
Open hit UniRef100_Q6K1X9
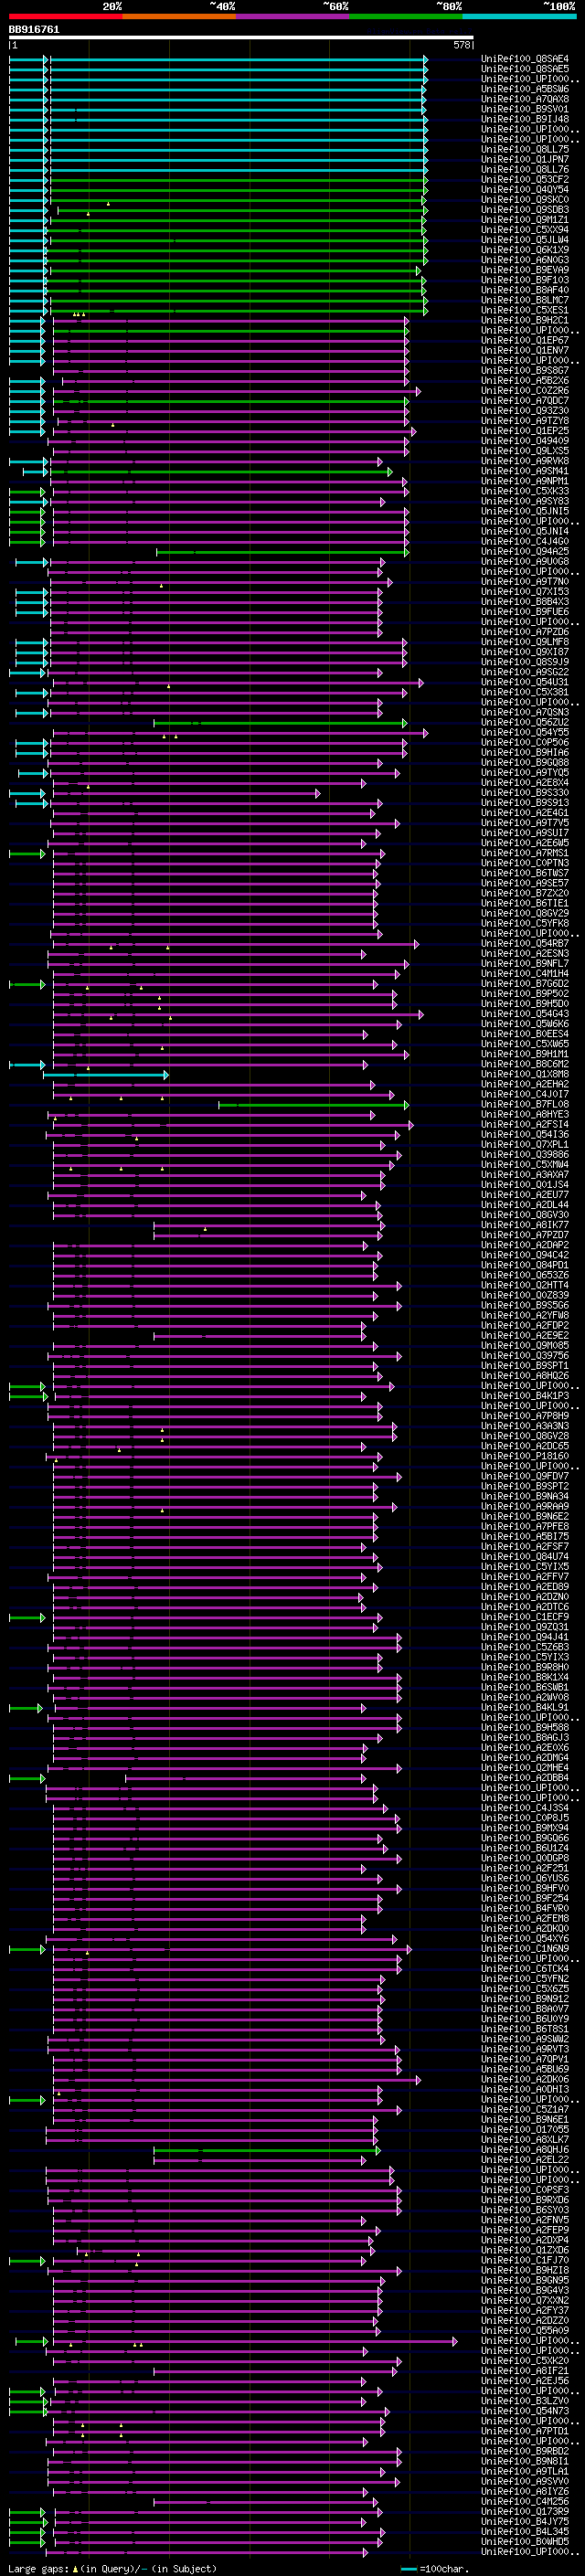coord(525,250)
